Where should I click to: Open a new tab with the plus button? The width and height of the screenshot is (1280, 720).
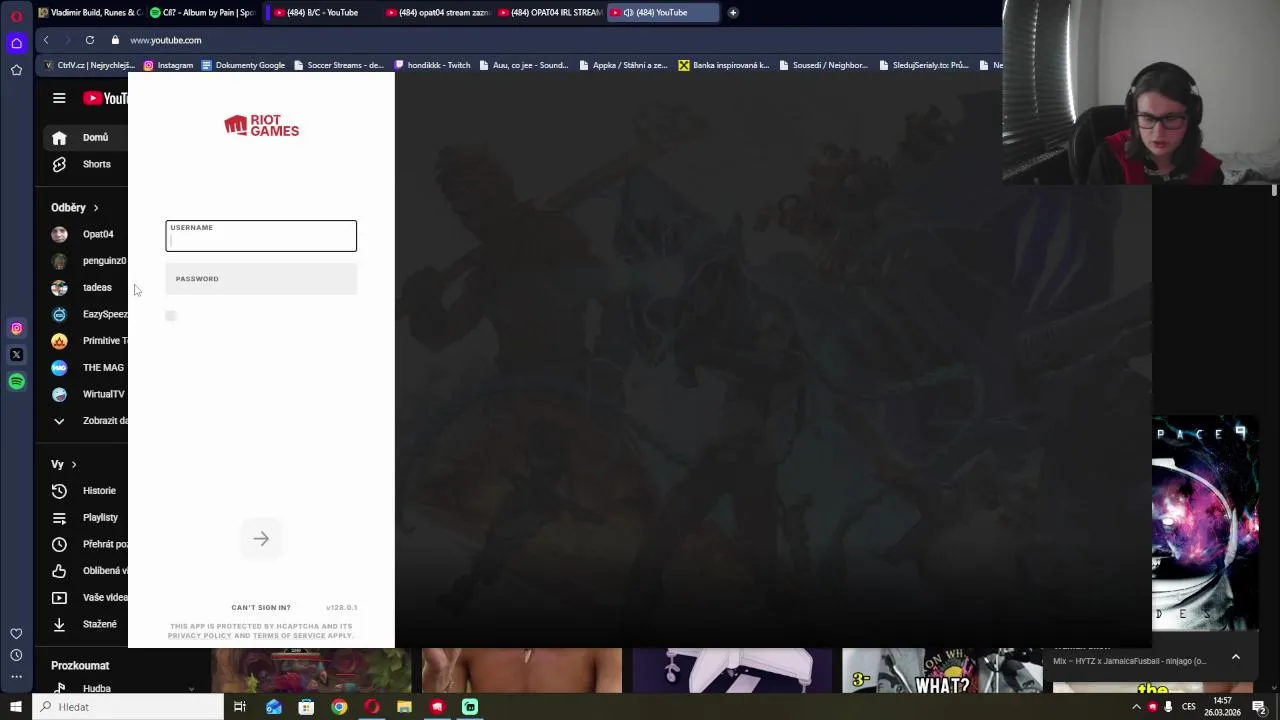[733, 13]
